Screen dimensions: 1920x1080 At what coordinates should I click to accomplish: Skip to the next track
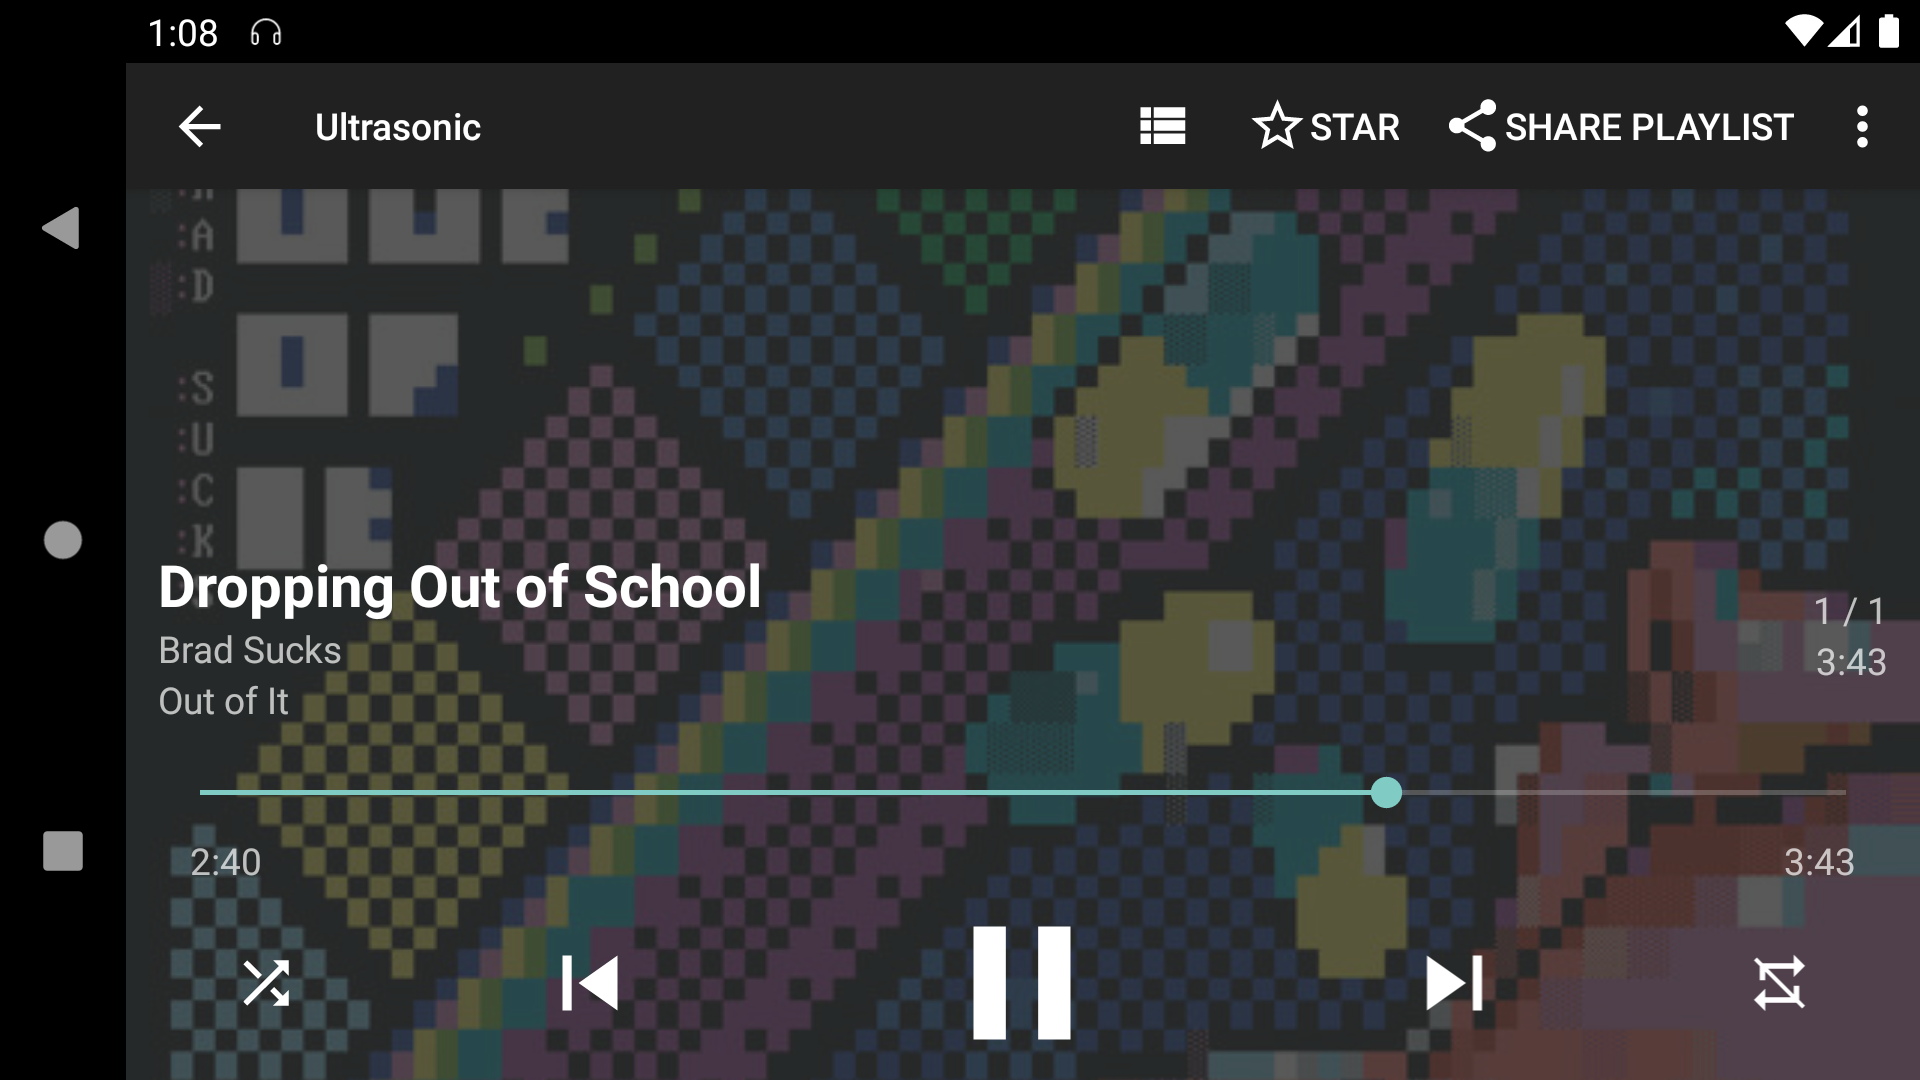(x=1454, y=983)
